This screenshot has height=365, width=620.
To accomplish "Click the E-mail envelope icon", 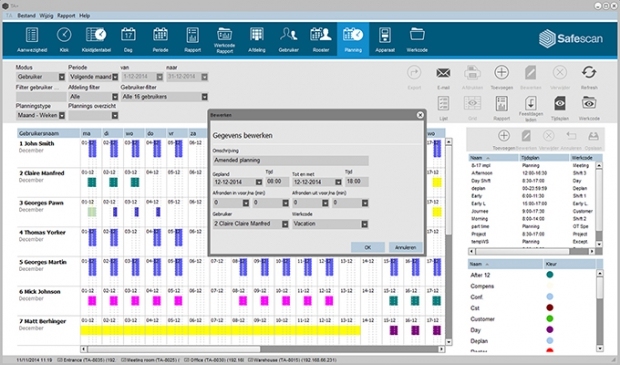I will tap(443, 73).
